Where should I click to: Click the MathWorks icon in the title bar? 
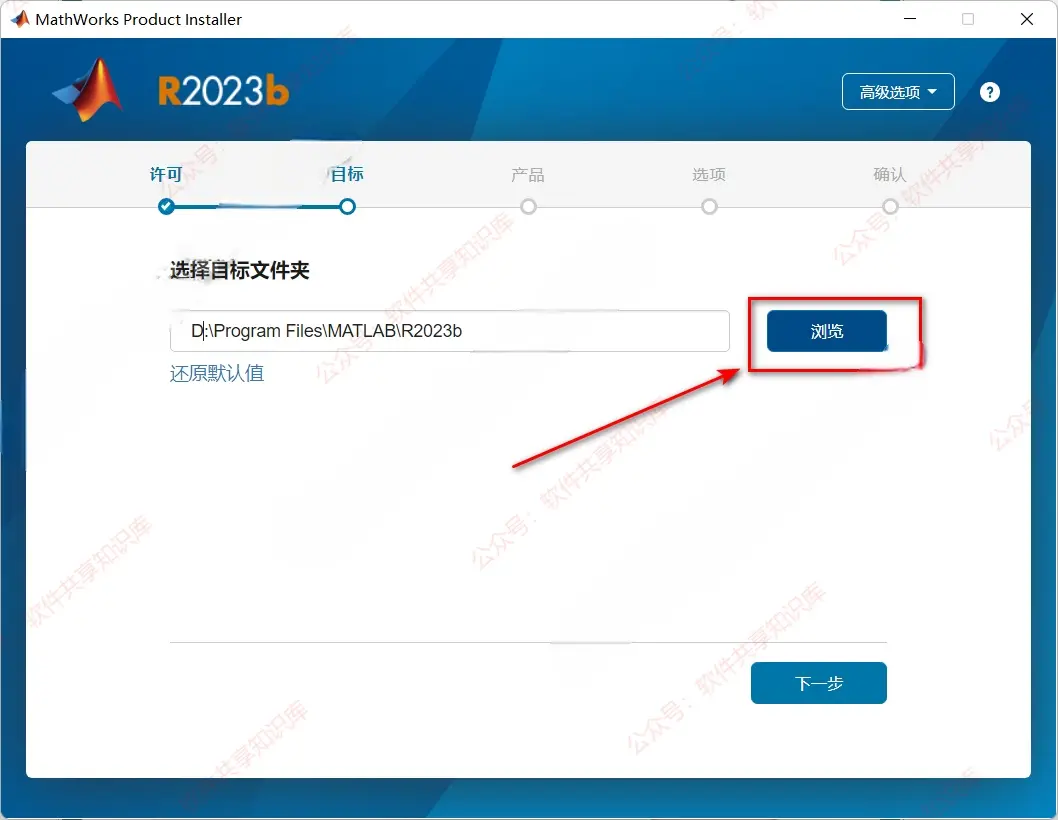click(x=20, y=19)
